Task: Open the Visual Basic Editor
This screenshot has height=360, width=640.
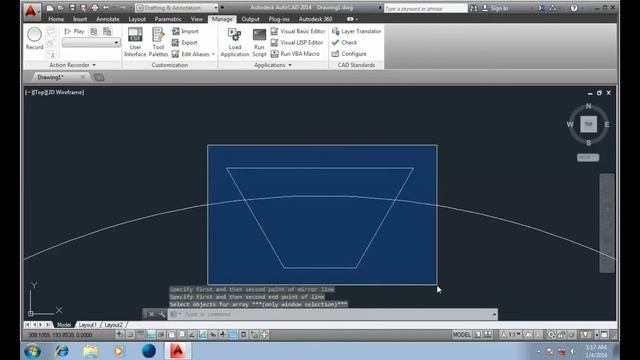Action: coord(298,31)
